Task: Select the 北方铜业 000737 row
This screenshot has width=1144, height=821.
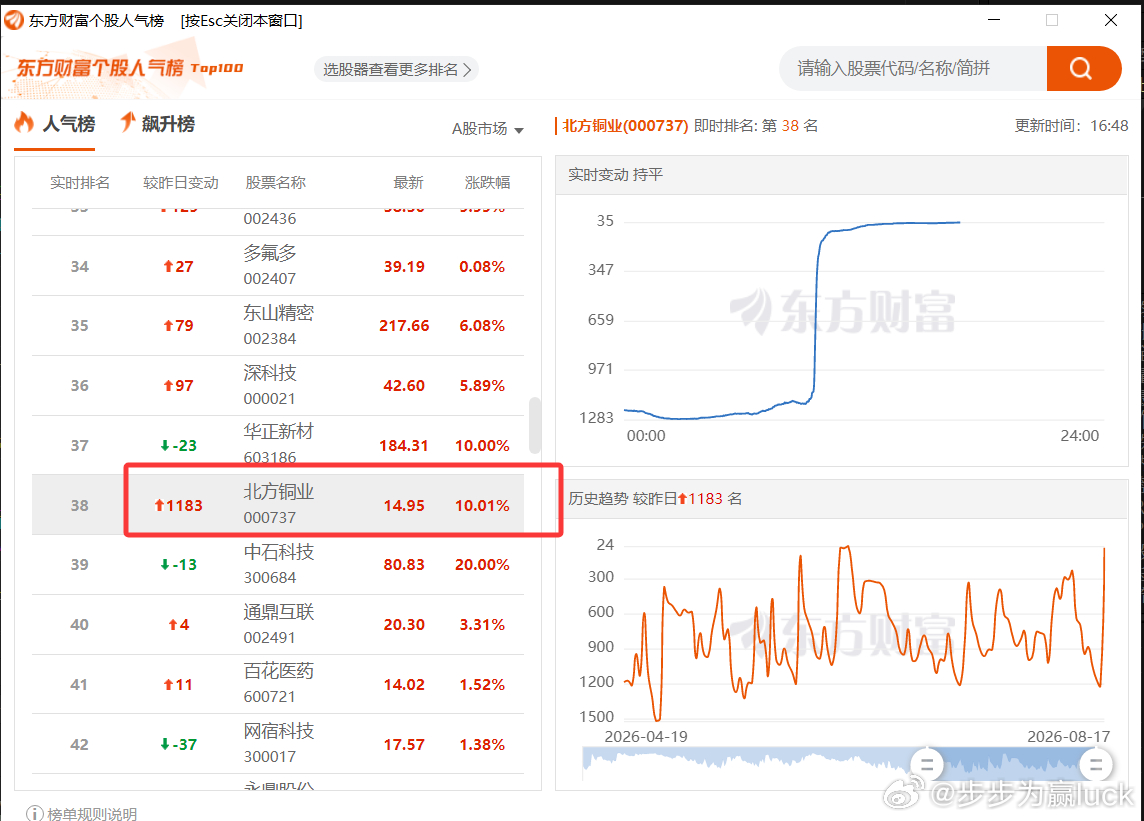Action: (278, 504)
